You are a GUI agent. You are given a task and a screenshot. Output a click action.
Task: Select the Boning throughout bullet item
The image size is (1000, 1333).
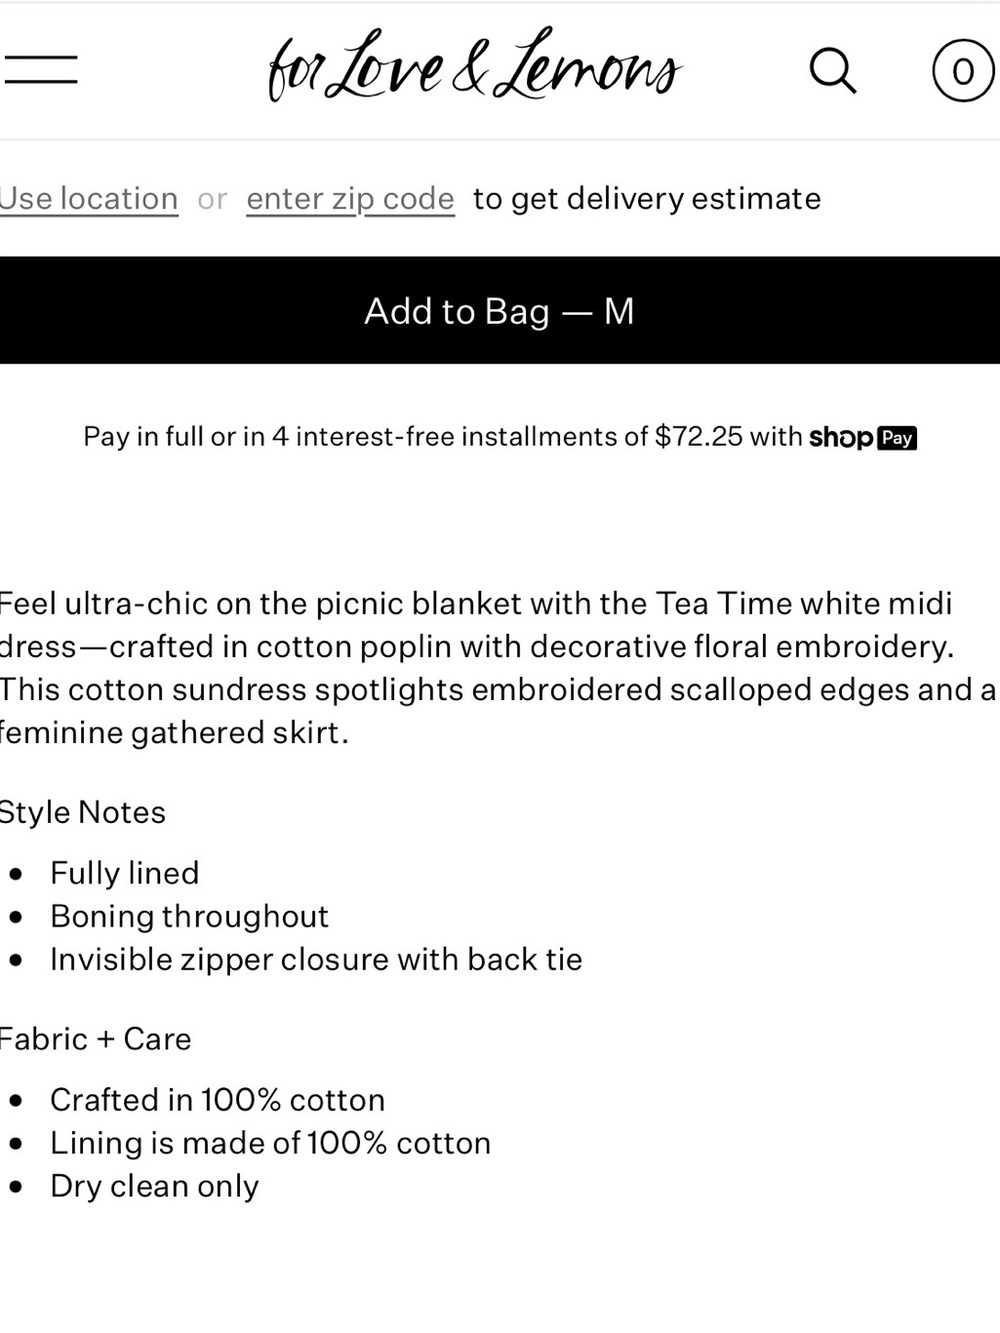coord(189,916)
